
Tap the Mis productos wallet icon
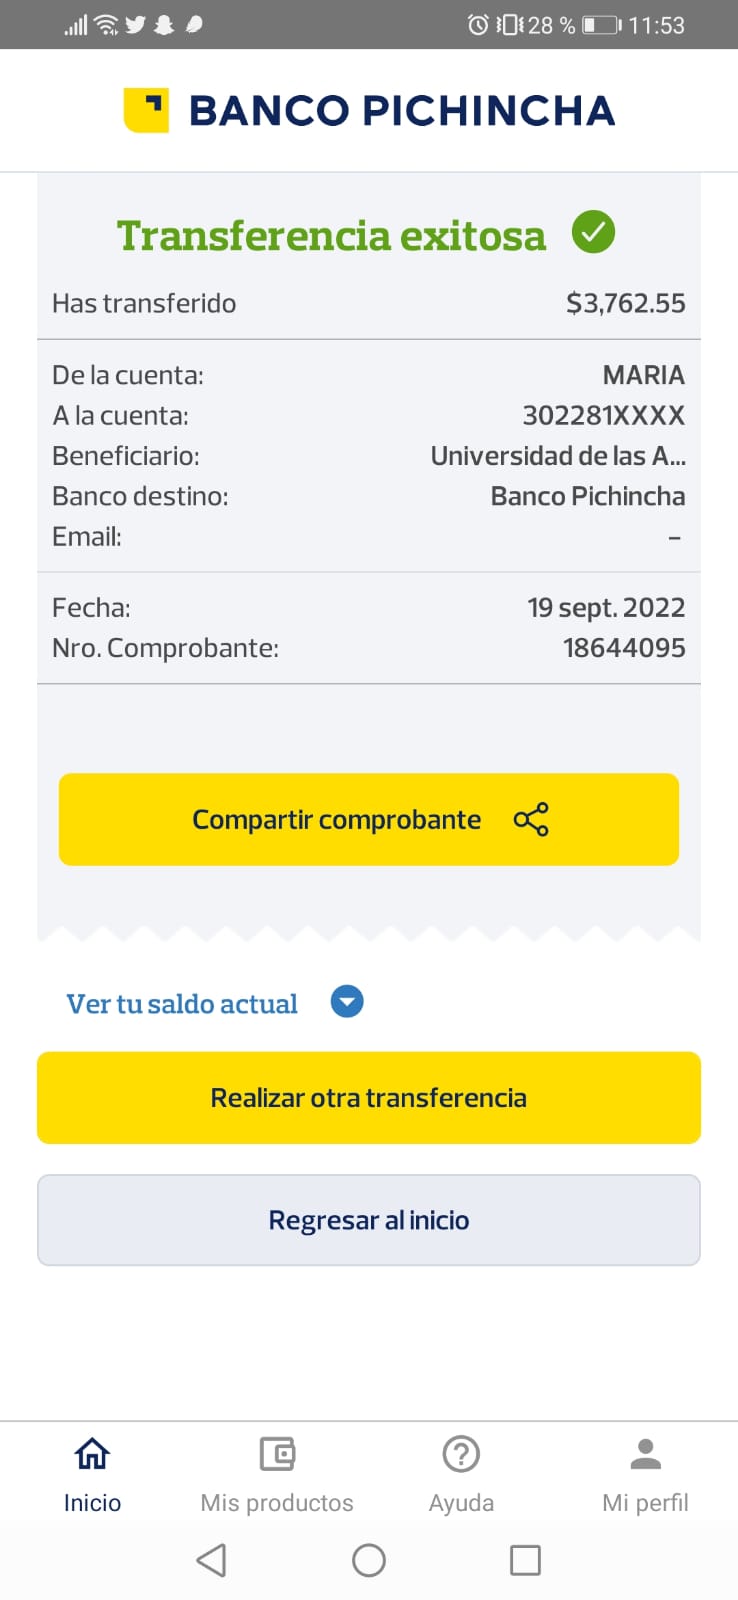tap(277, 1453)
